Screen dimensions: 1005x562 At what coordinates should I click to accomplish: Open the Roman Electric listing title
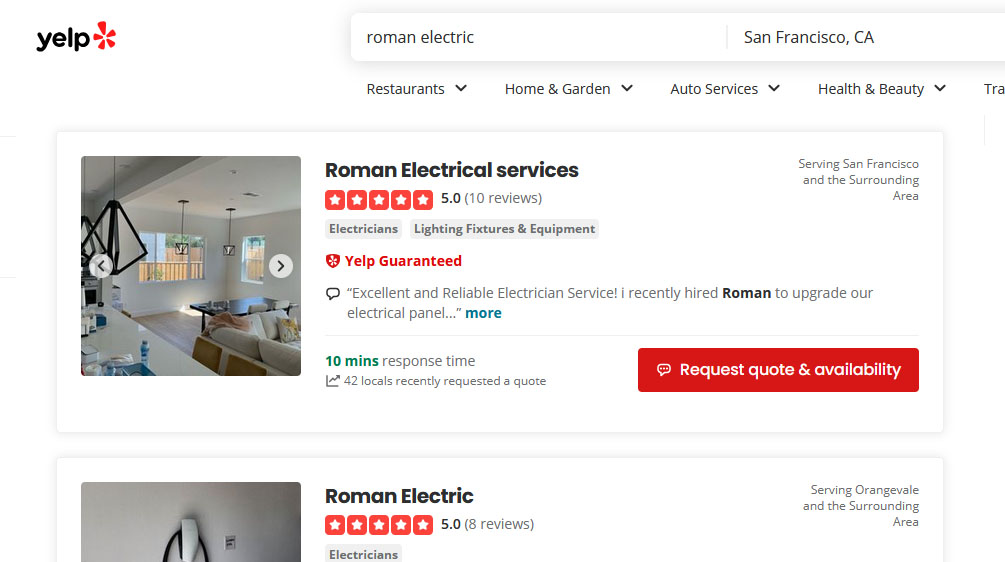click(x=399, y=496)
